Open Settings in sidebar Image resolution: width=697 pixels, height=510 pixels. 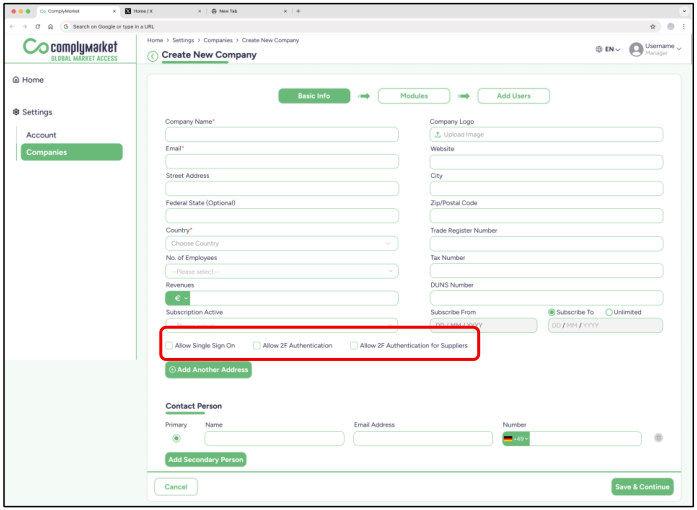coord(32,112)
